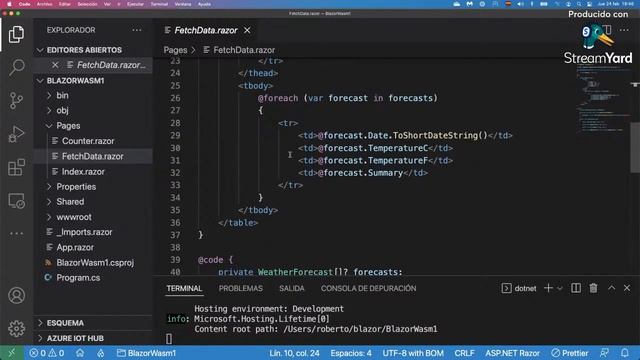
Task: Select BlazorWasm1 project in status bar
Action: tap(146, 353)
